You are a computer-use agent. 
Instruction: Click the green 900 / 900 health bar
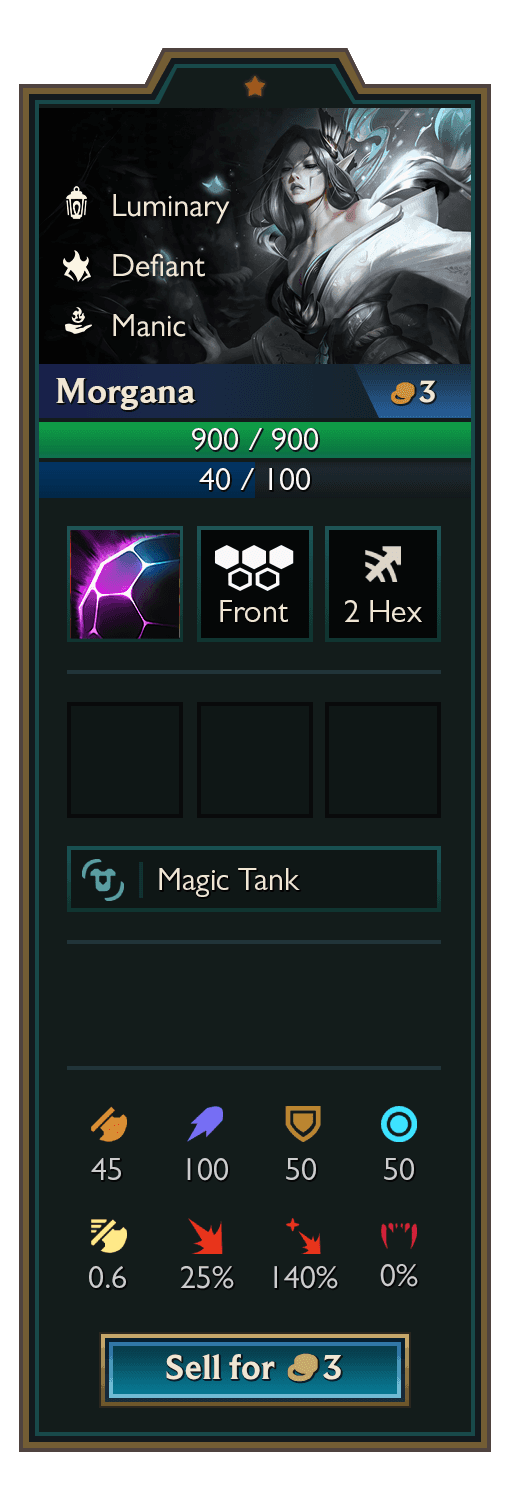coord(255,440)
